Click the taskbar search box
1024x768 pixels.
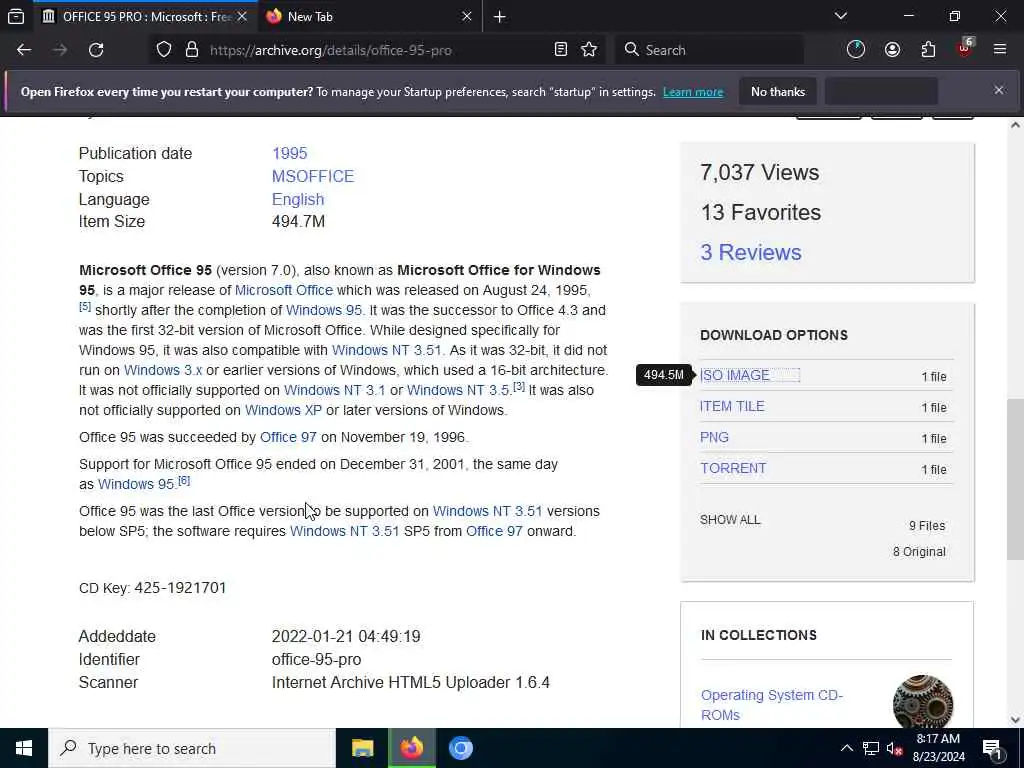click(x=191, y=748)
